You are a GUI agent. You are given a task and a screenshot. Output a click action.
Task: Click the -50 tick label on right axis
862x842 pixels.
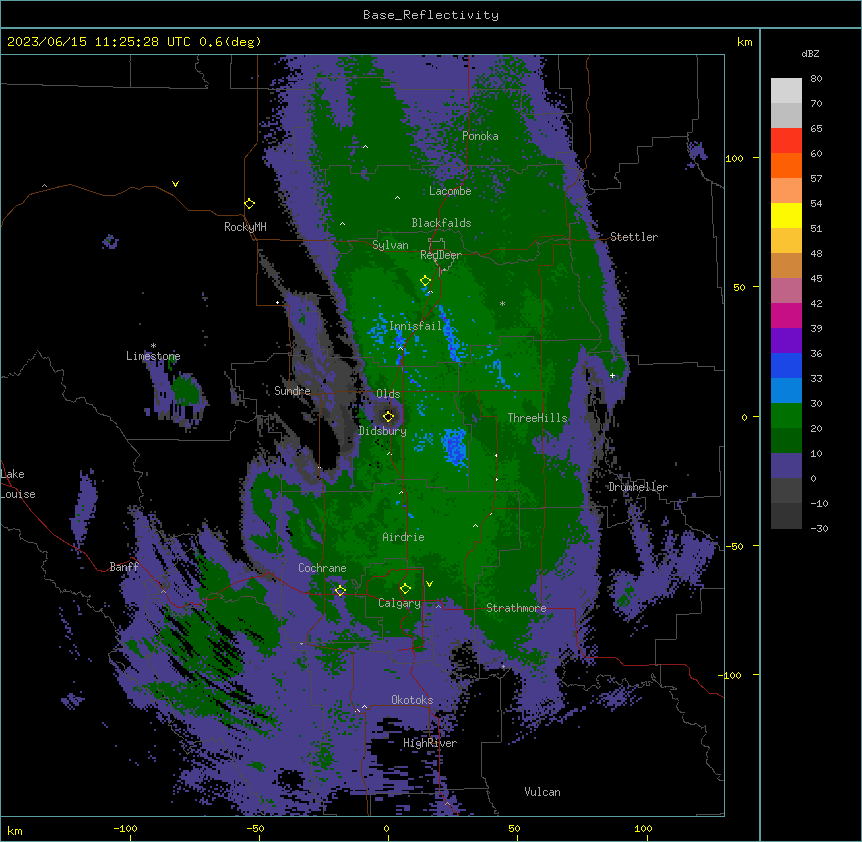click(734, 546)
